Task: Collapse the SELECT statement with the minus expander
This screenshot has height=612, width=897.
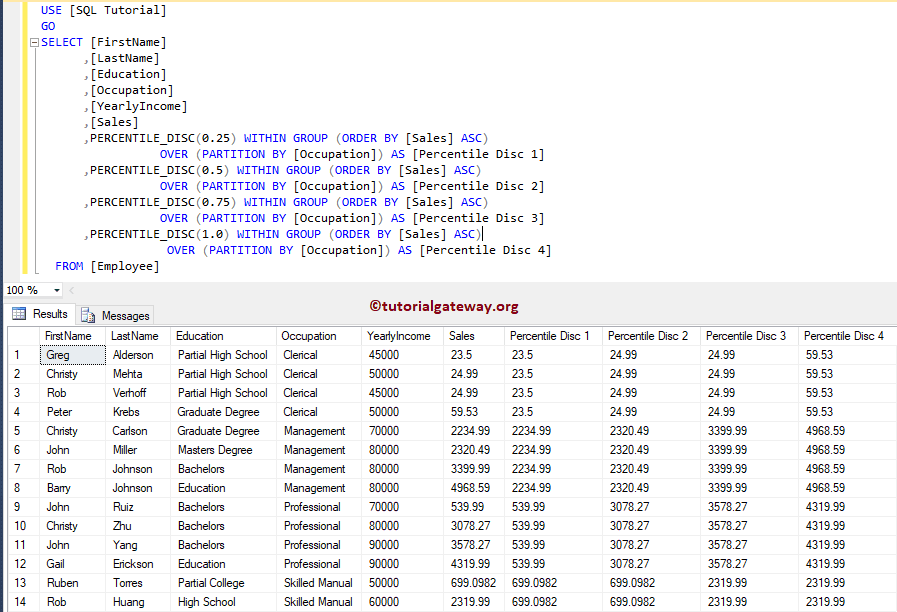Action: [x=33, y=41]
